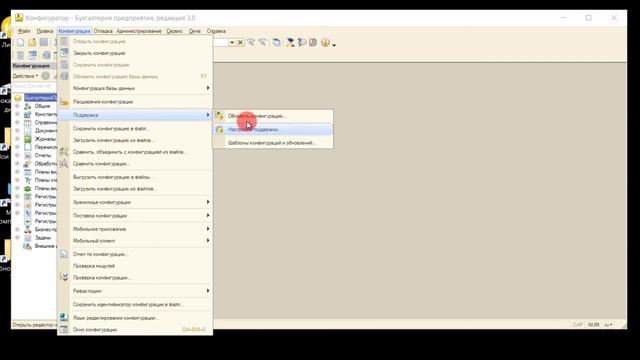Viewport: 640px width, 360px height.
Task: Choose Настройка поддержки in the submenu
Action: (273, 129)
